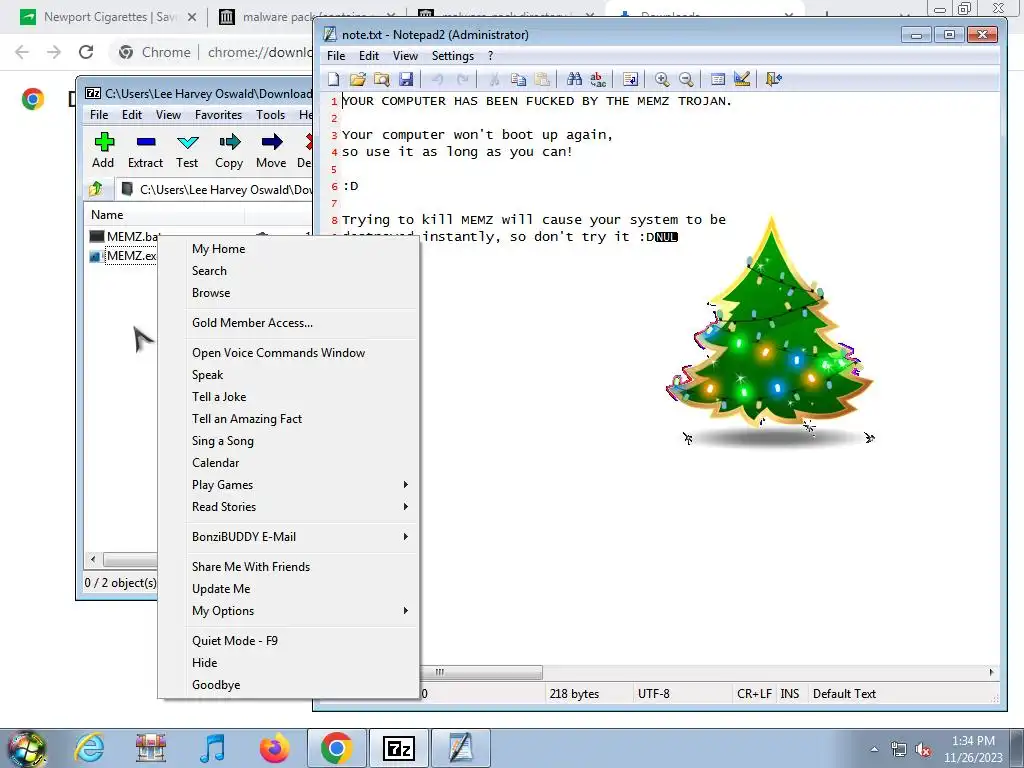Click the Move button in 7-Zip toolbar
Image resolution: width=1024 pixels, height=768 pixels.
click(271, 151)
